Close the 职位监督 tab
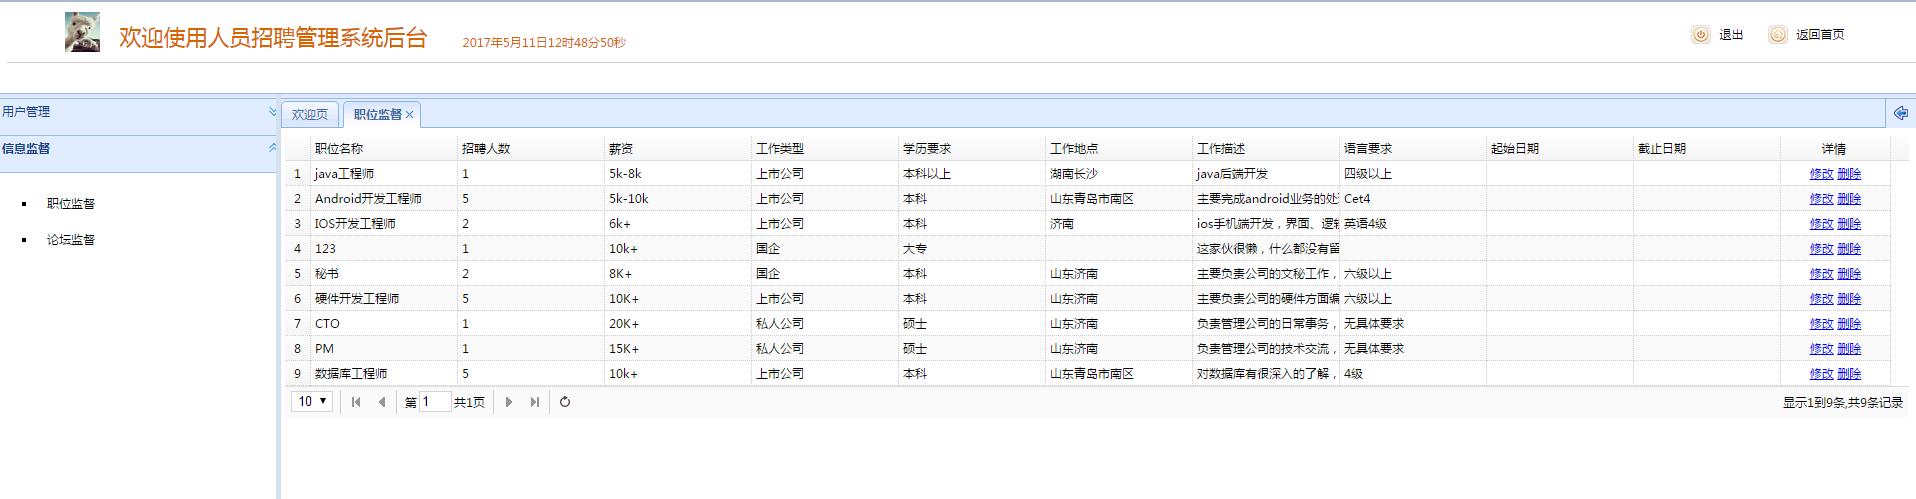The height and width of the screenshot is (499, 1916). click(409, 115)
